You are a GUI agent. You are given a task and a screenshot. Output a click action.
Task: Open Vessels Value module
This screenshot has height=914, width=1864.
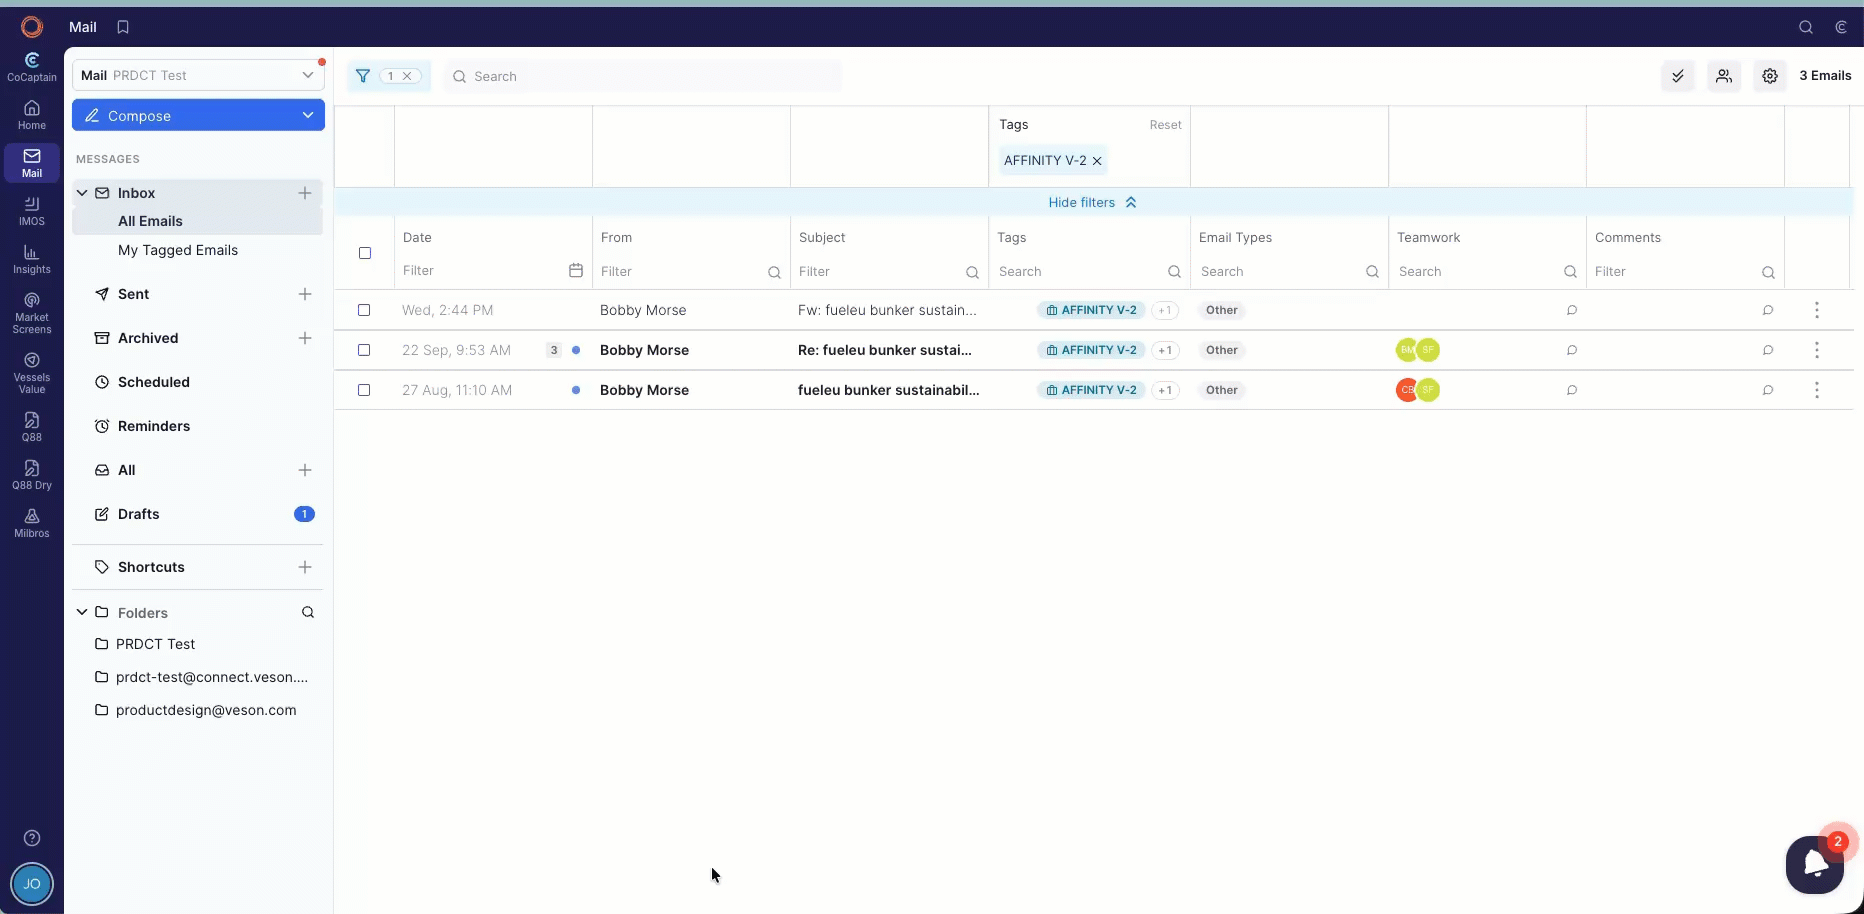pos(32,373)
